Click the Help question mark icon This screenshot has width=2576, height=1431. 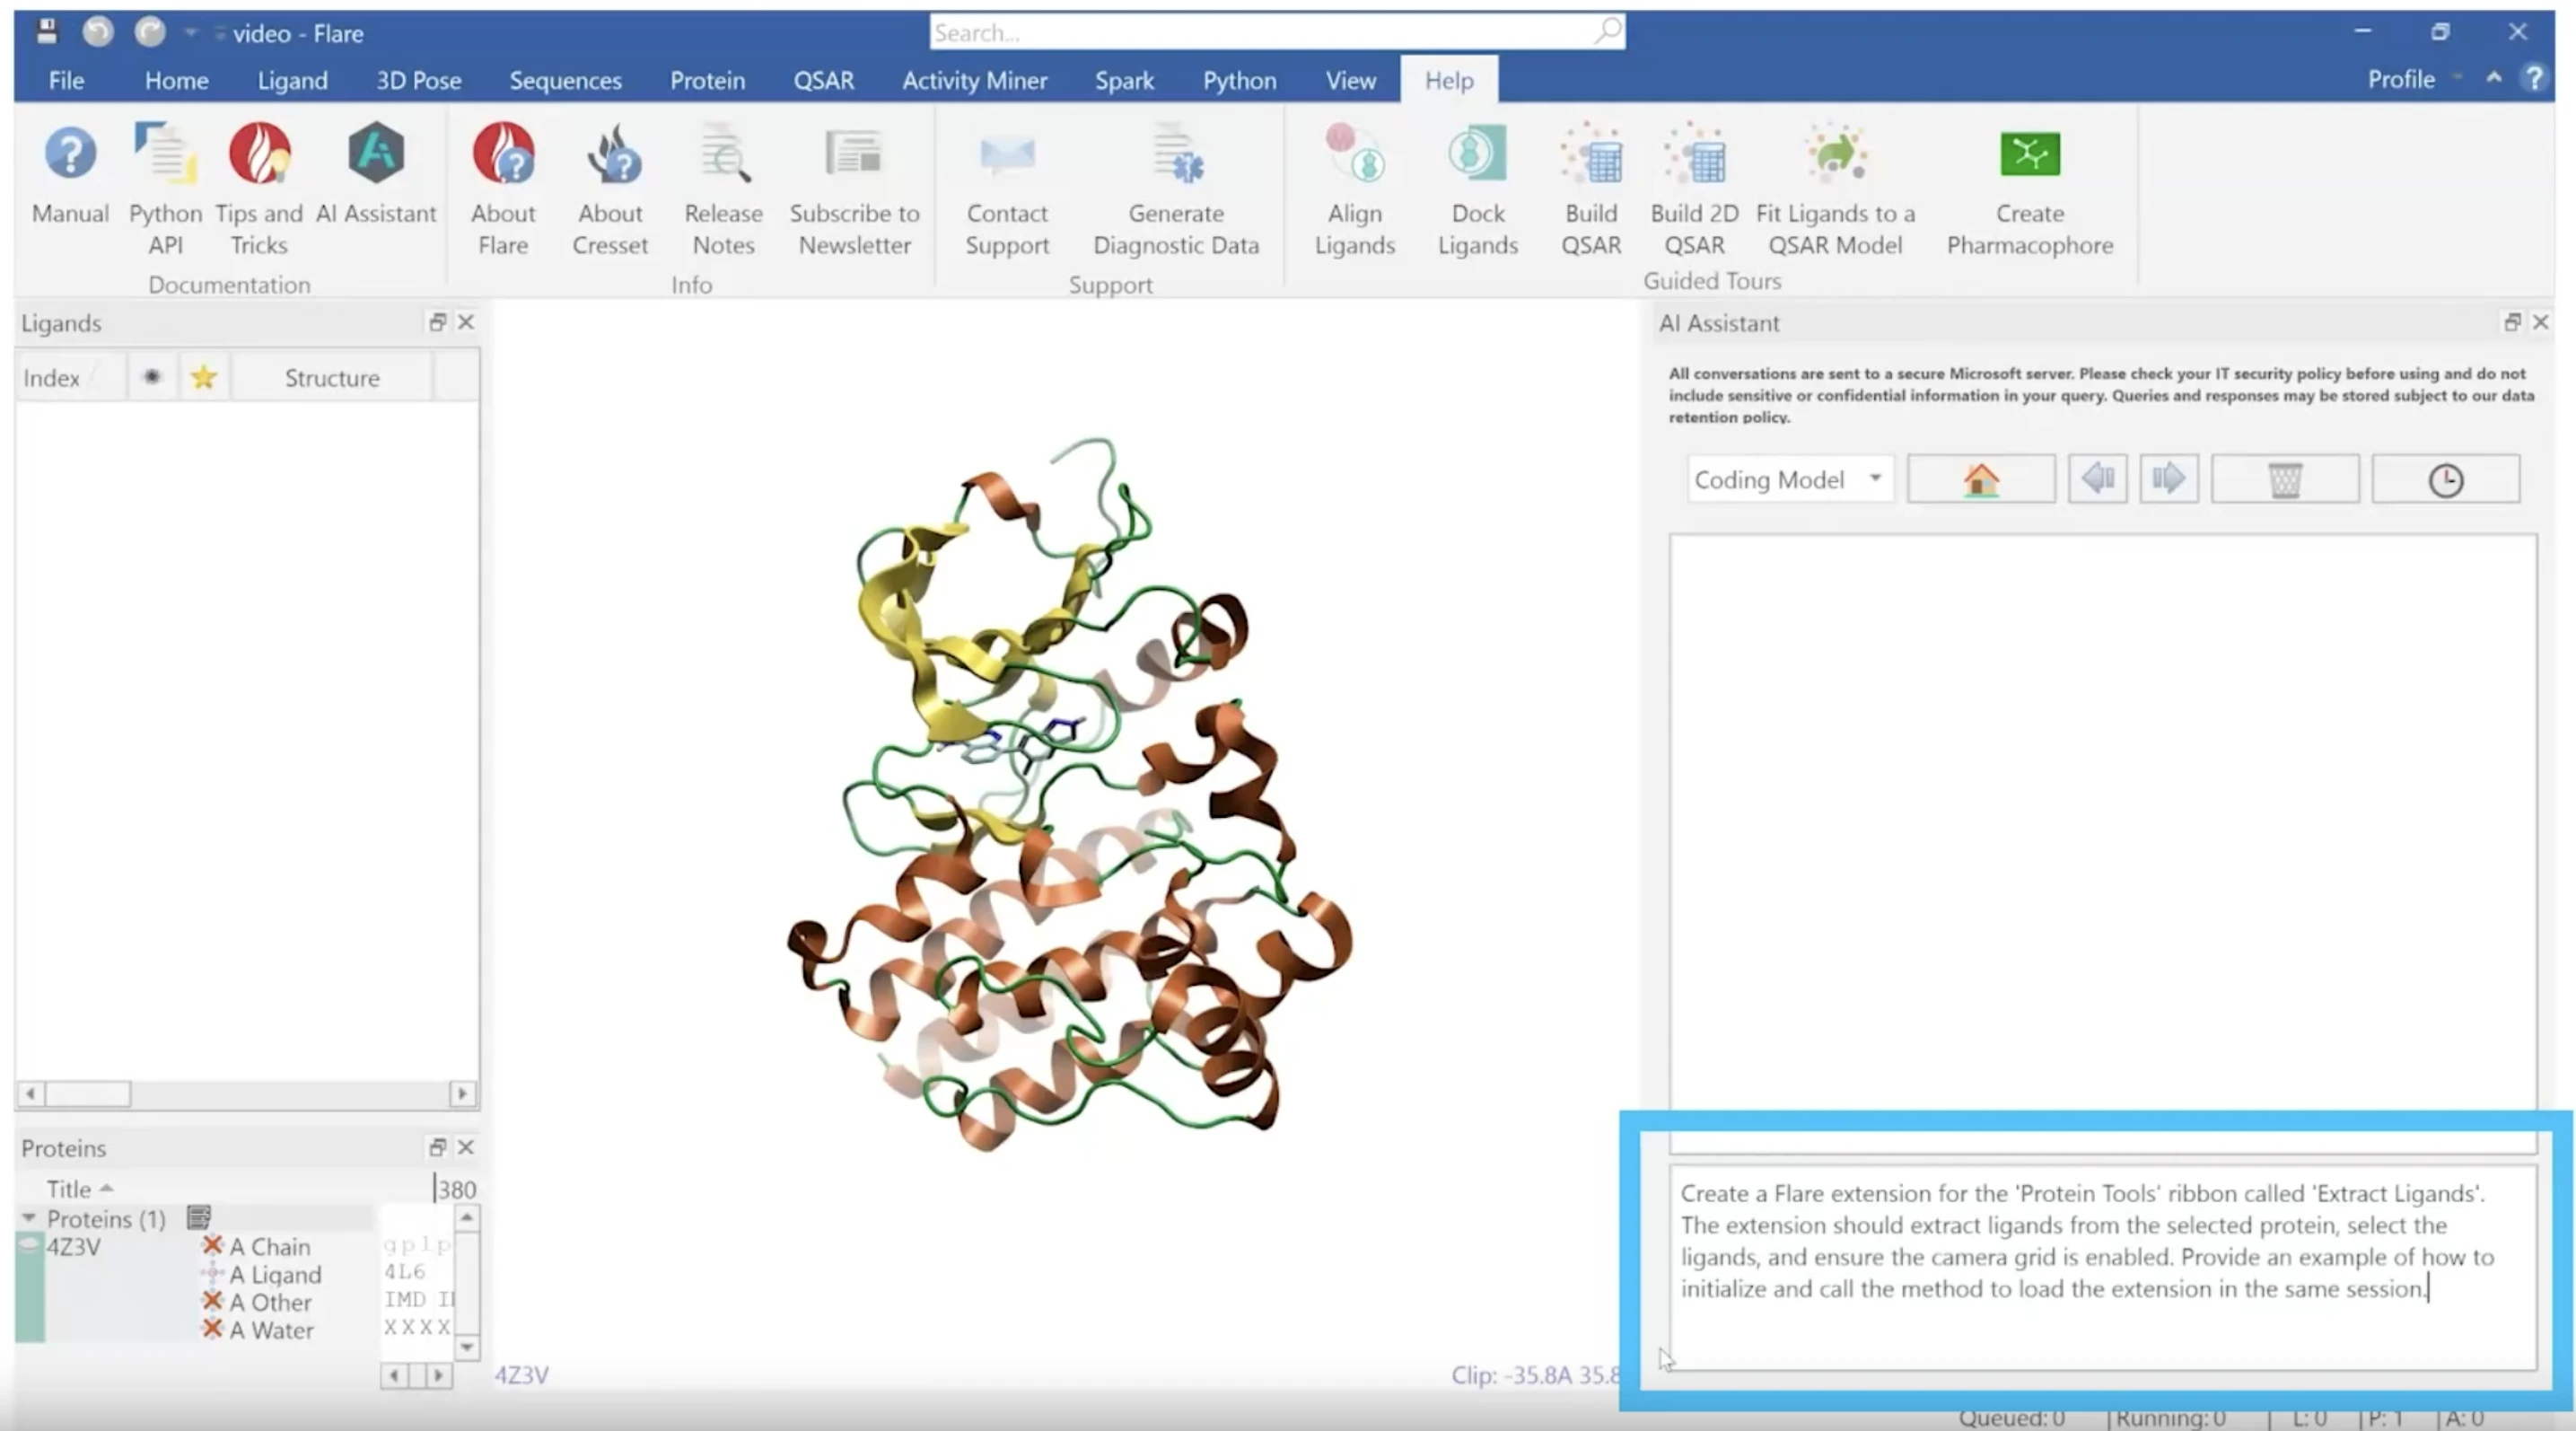tap(2534, 79)
